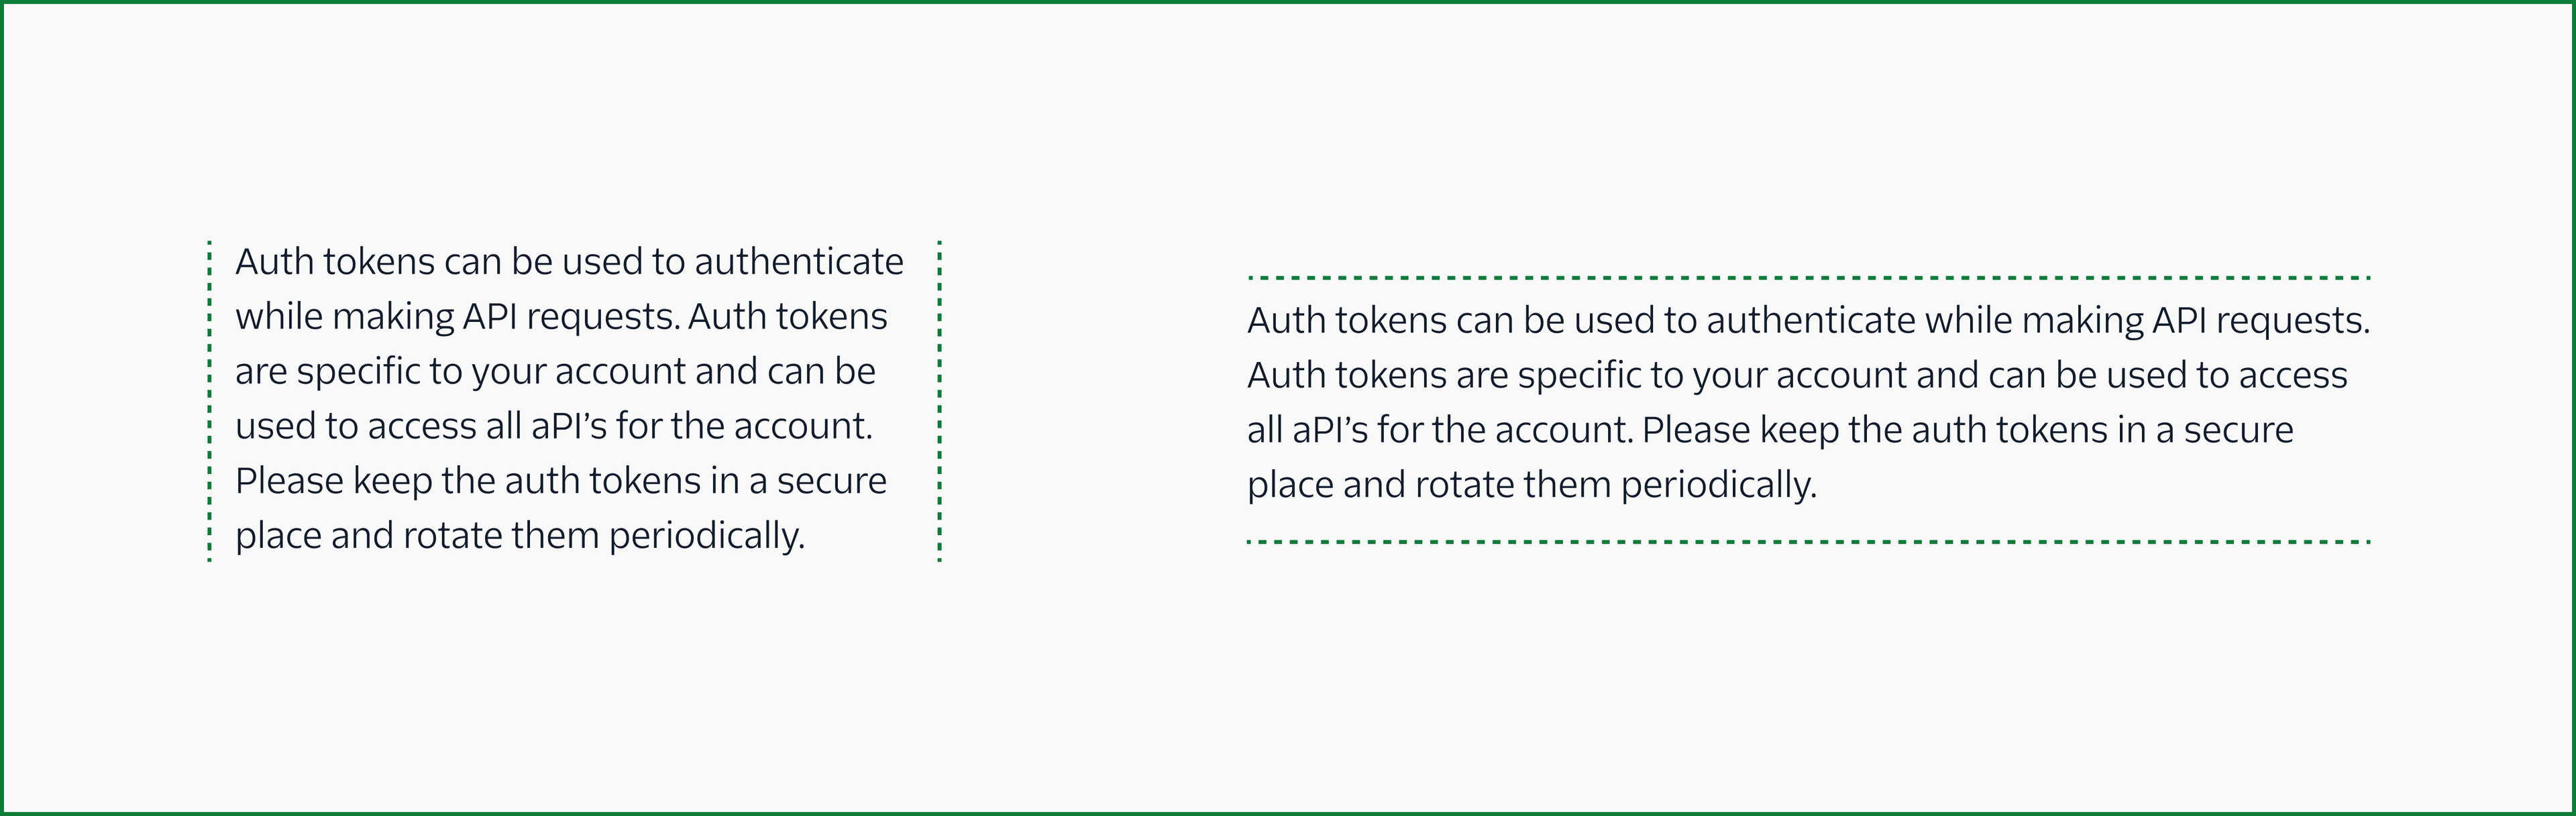2576x816 pixels.
Task: Click "requests." in the narrow left paragraph
Action: click(x=603, y=317)
